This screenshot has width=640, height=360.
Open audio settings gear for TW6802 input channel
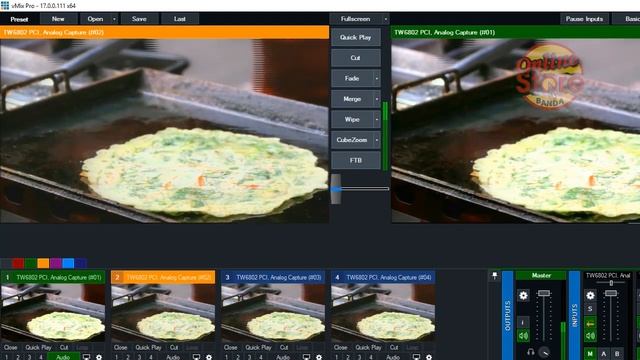pyautogui.click(x=590, y=296)
